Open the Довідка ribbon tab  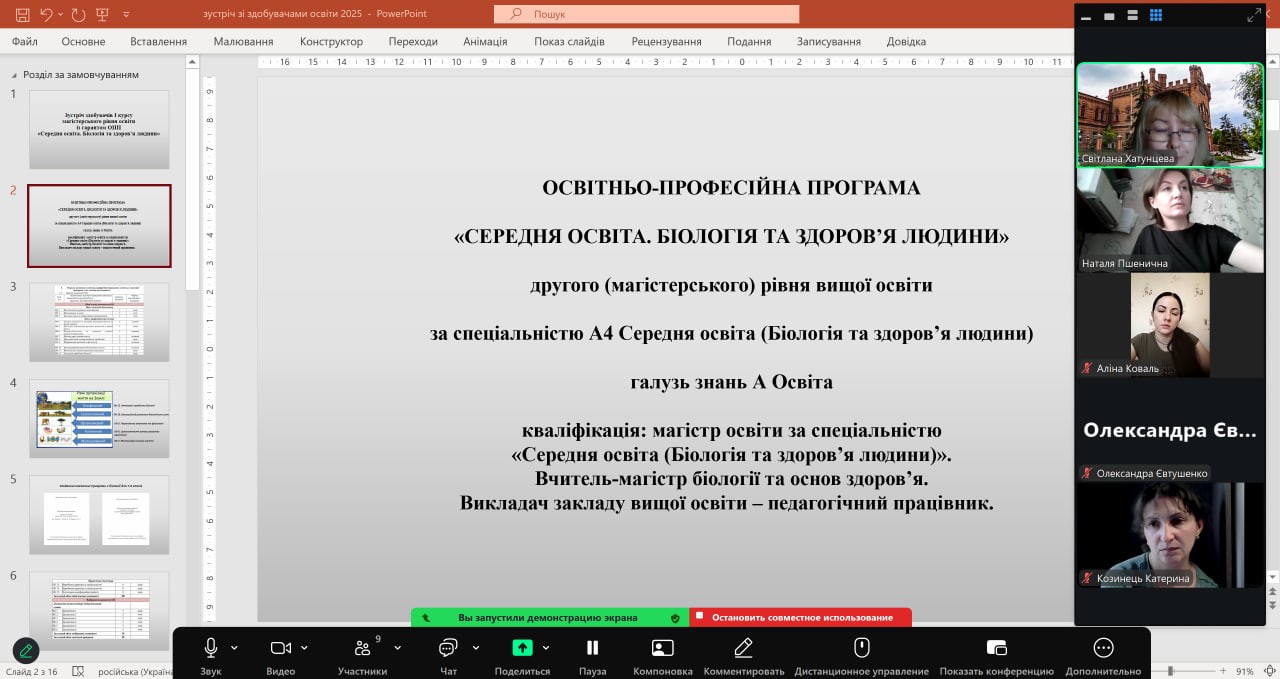[906, 41]
